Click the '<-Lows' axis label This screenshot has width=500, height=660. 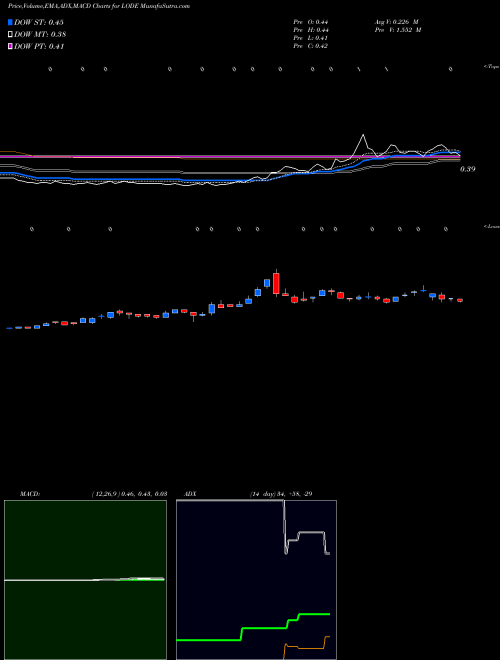point(492,226)
